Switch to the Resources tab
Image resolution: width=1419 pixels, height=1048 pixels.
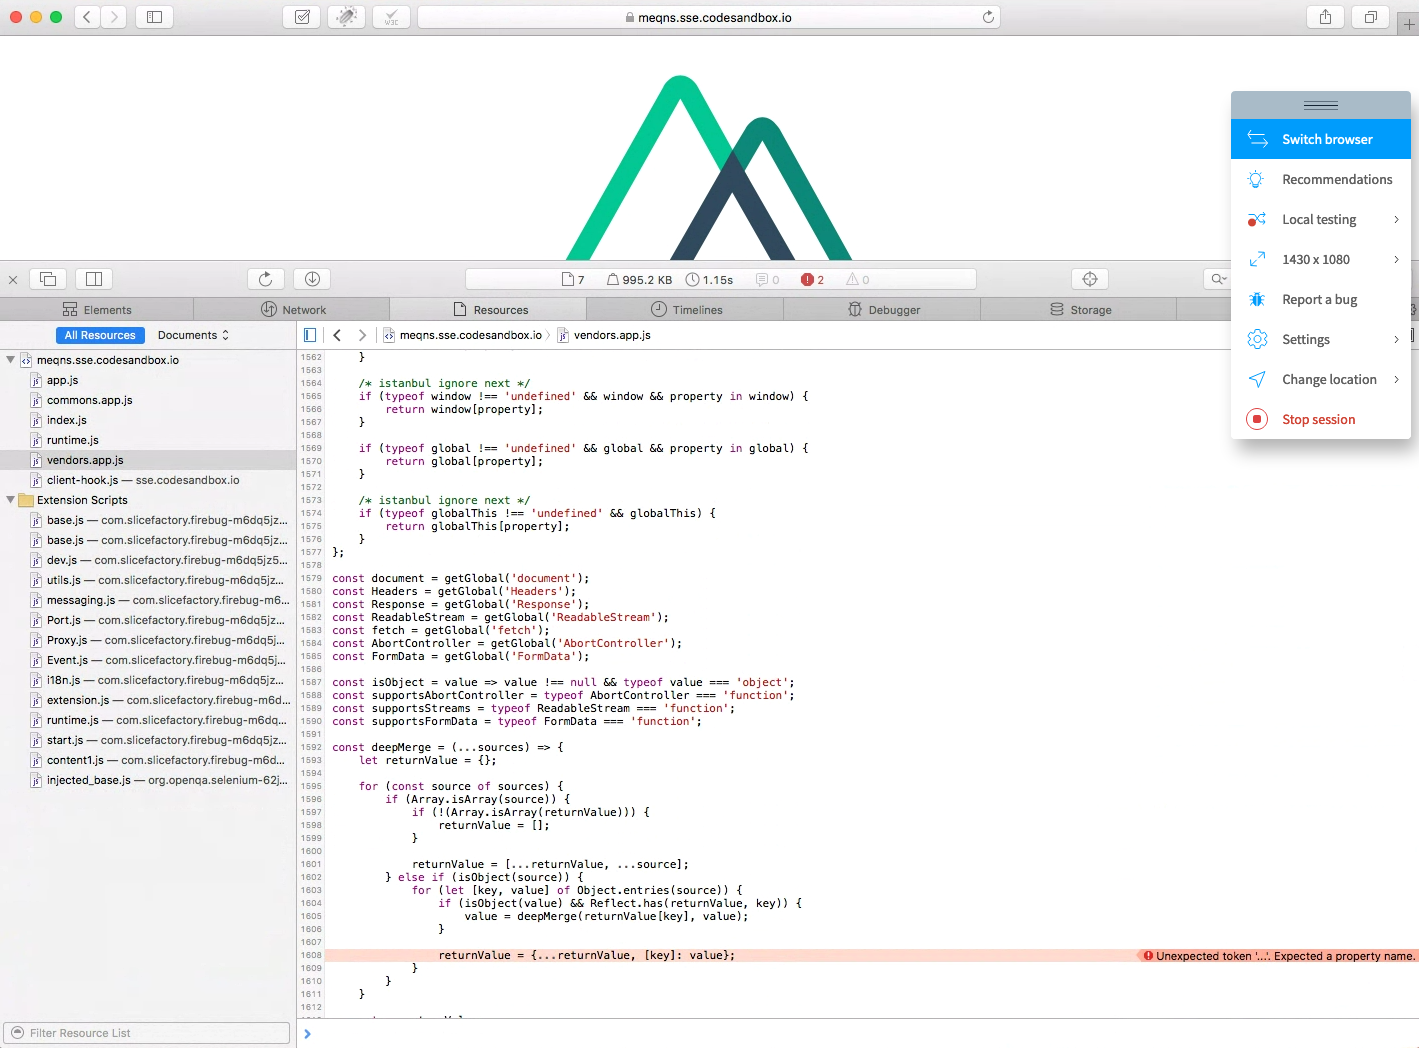click(488, 310)
